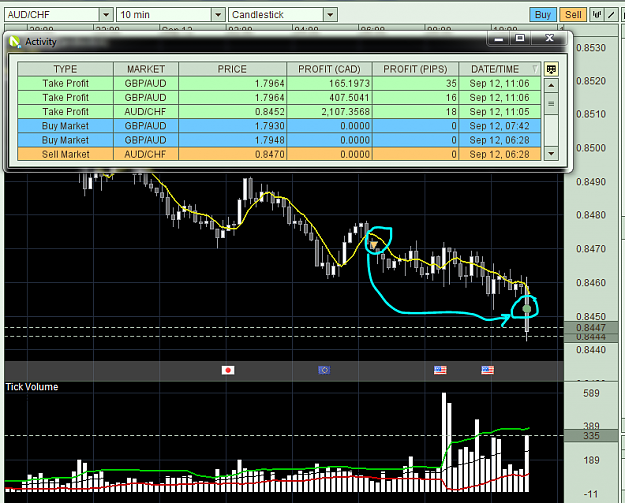
Task: Open the 10 min timeframe dropdown
Action: click(218, 15)
